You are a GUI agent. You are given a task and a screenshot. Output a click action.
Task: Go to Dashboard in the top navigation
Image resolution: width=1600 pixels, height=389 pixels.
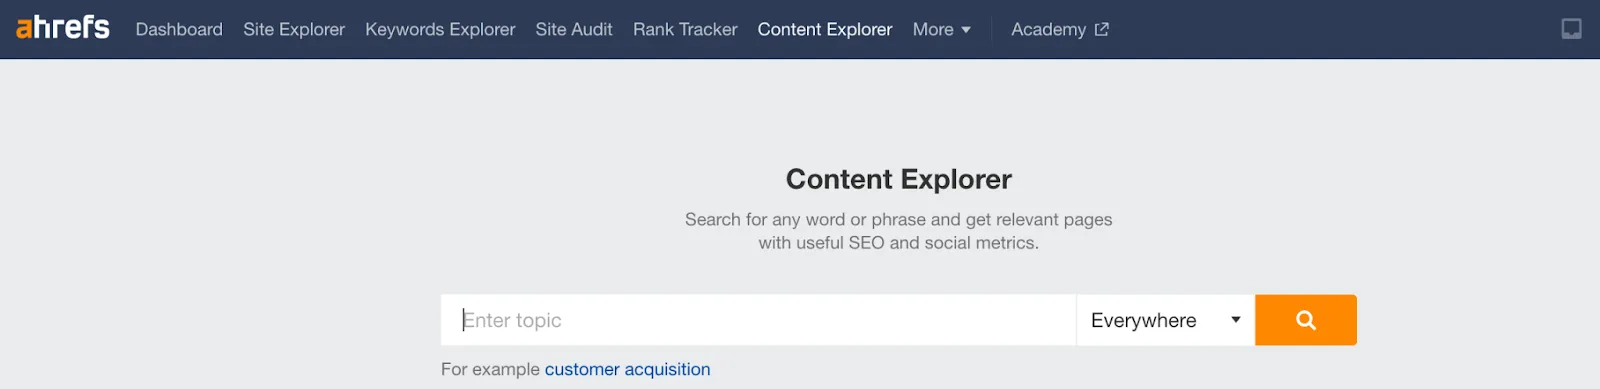pos(179,29)
